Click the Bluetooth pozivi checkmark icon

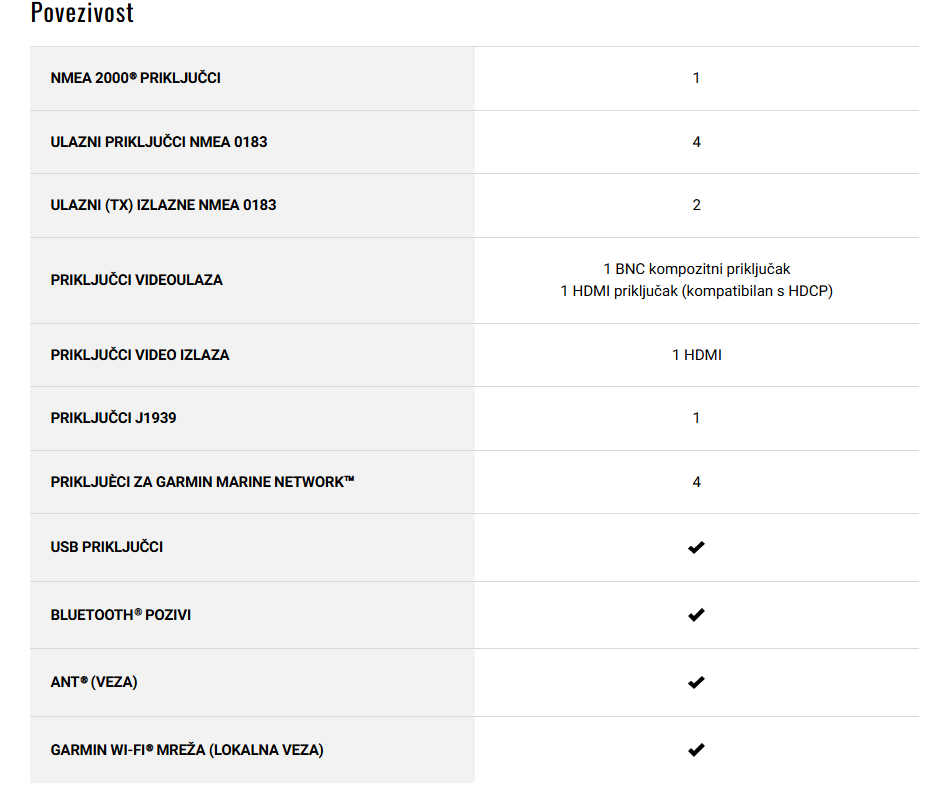[696, 615]
